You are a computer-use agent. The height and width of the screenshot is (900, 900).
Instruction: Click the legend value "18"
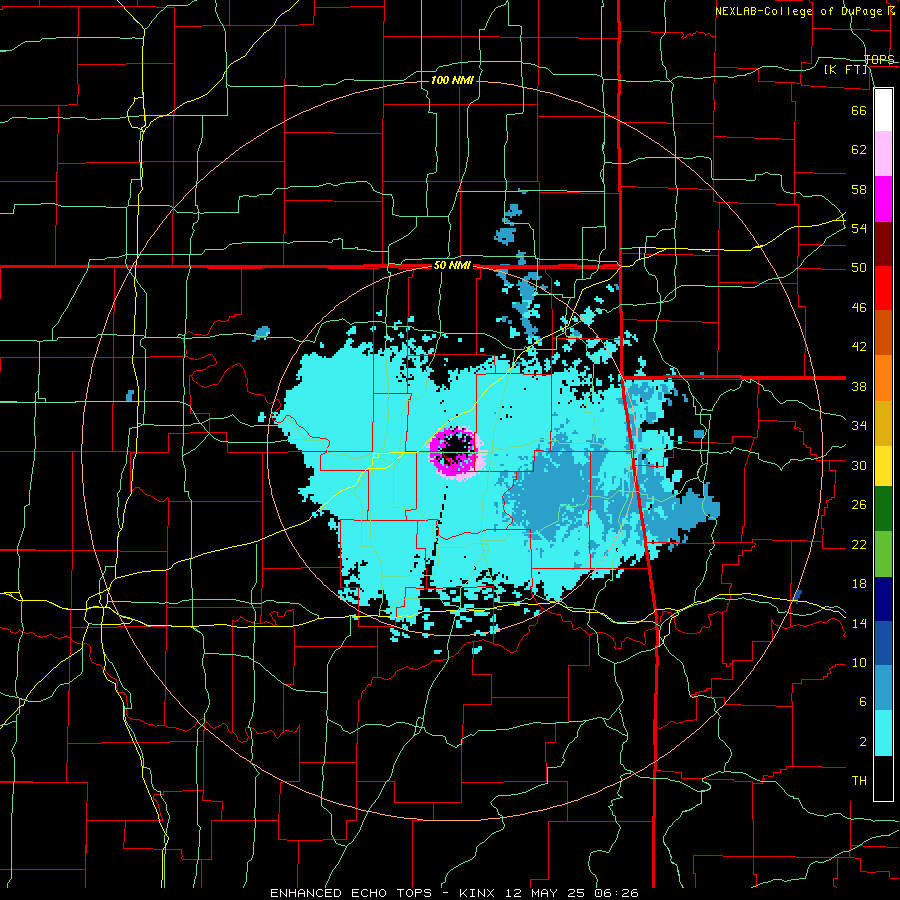click(859, 584)
